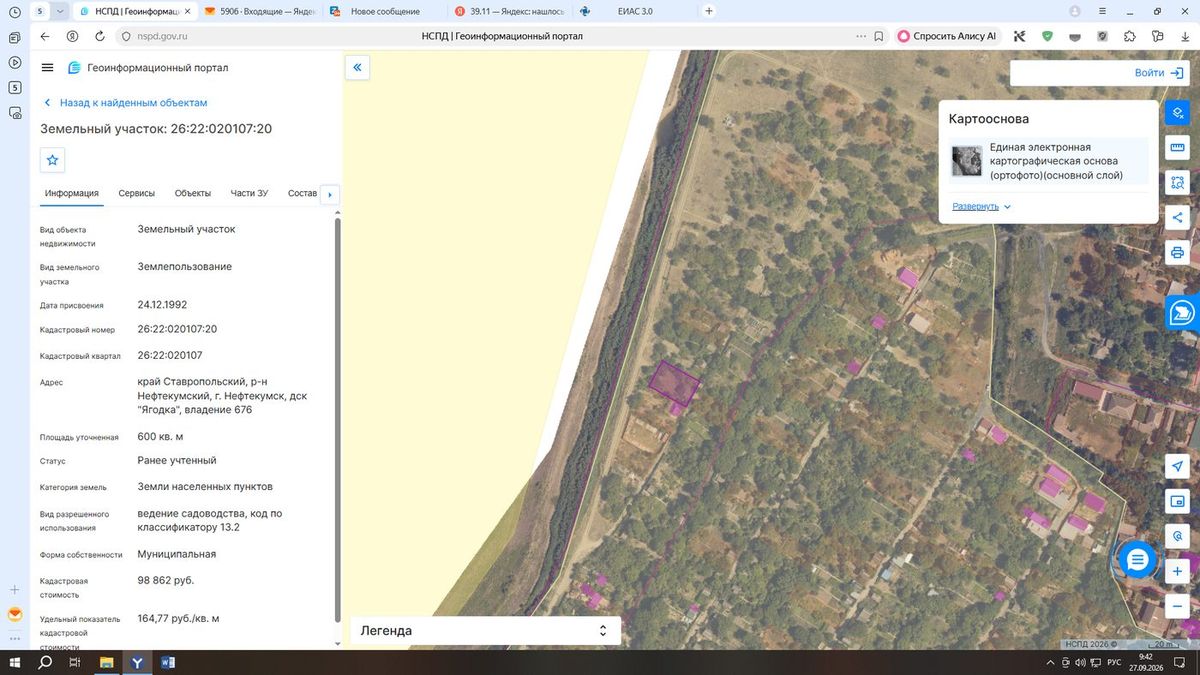Image resolution: width=1200 pixels, height=675 pixels.
Task: Switch to the ЕИАС 3.0 browser tab
Action: [x=635, y=11]
